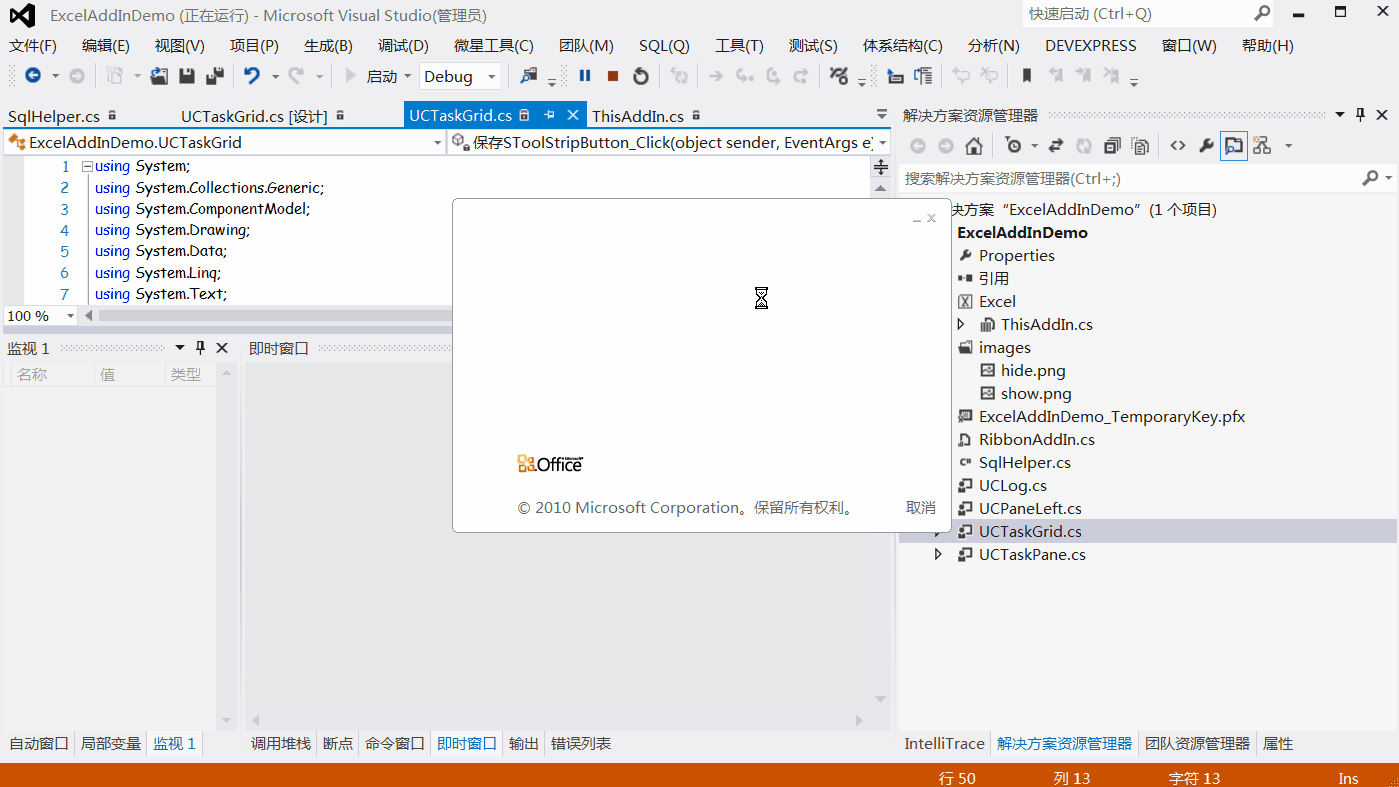
Task: Toggle Preview Selected Items in Solution Explorer
Action: (1234, 146)
